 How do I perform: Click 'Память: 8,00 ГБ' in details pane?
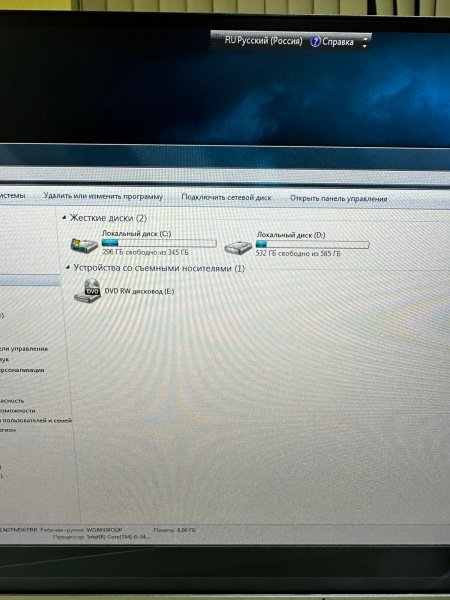point(174,530)
